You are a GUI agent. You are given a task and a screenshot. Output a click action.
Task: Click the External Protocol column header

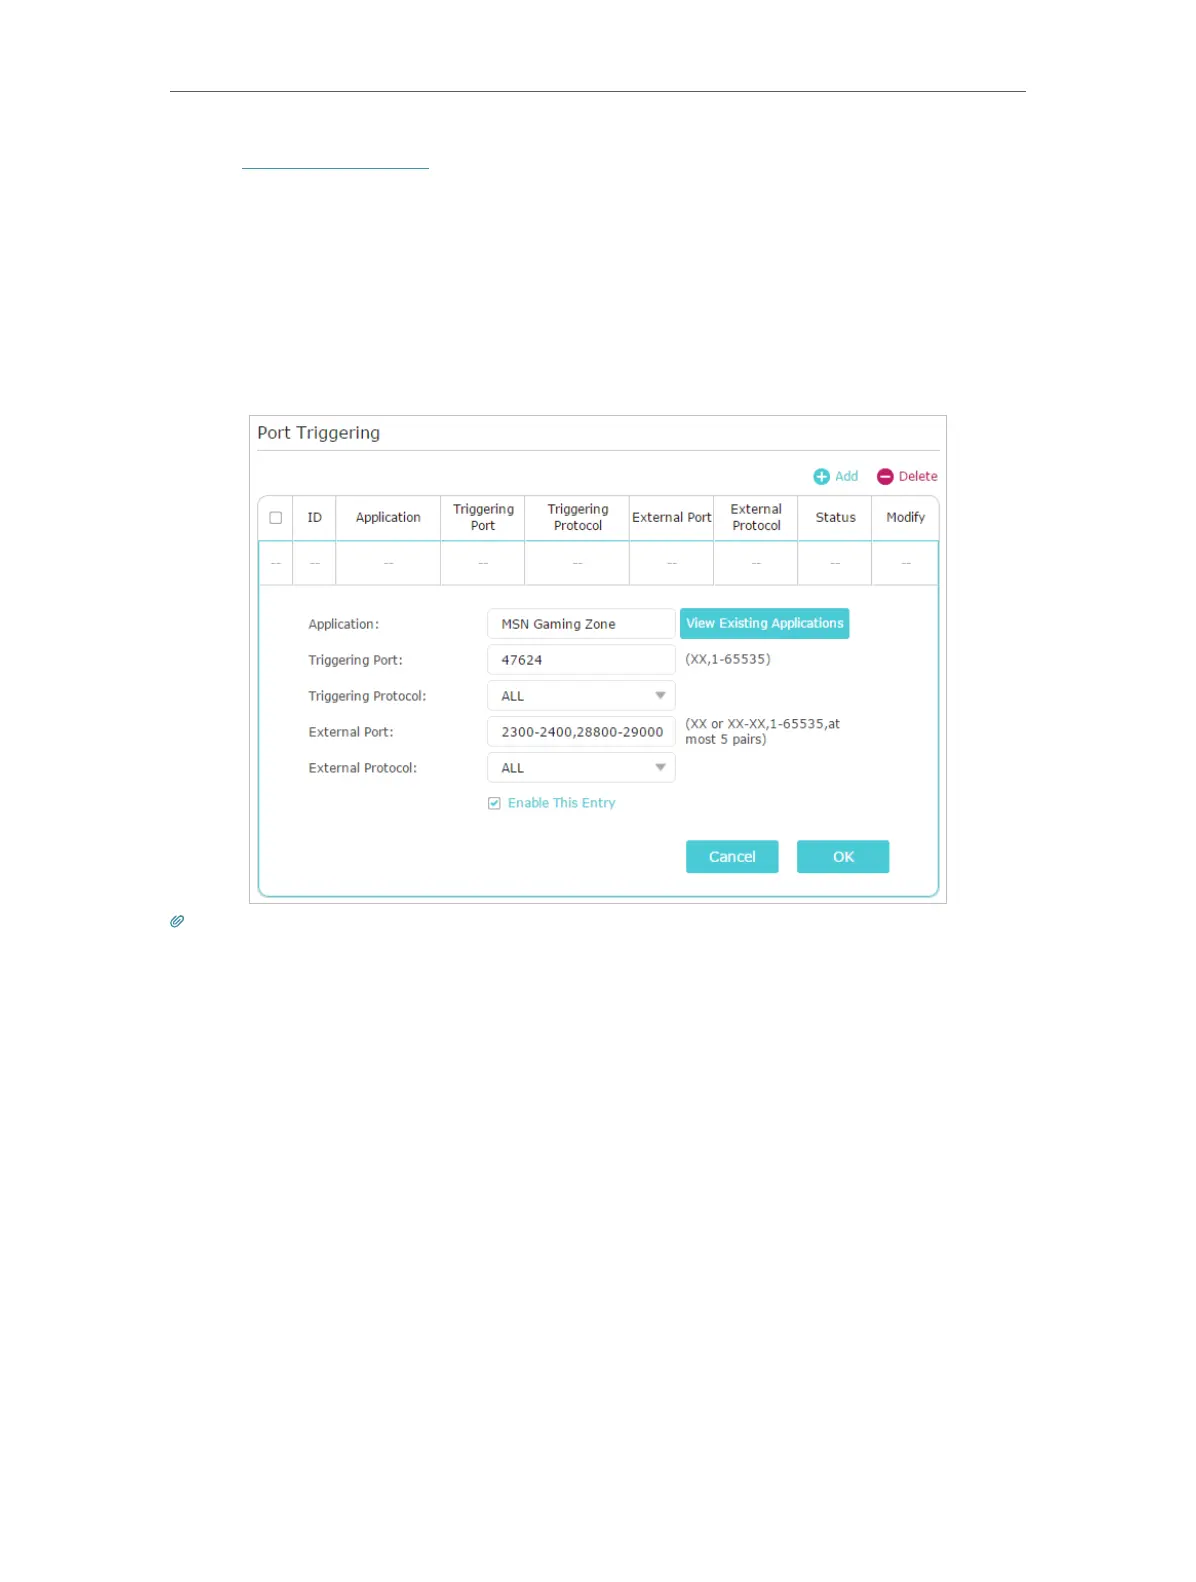756,518
